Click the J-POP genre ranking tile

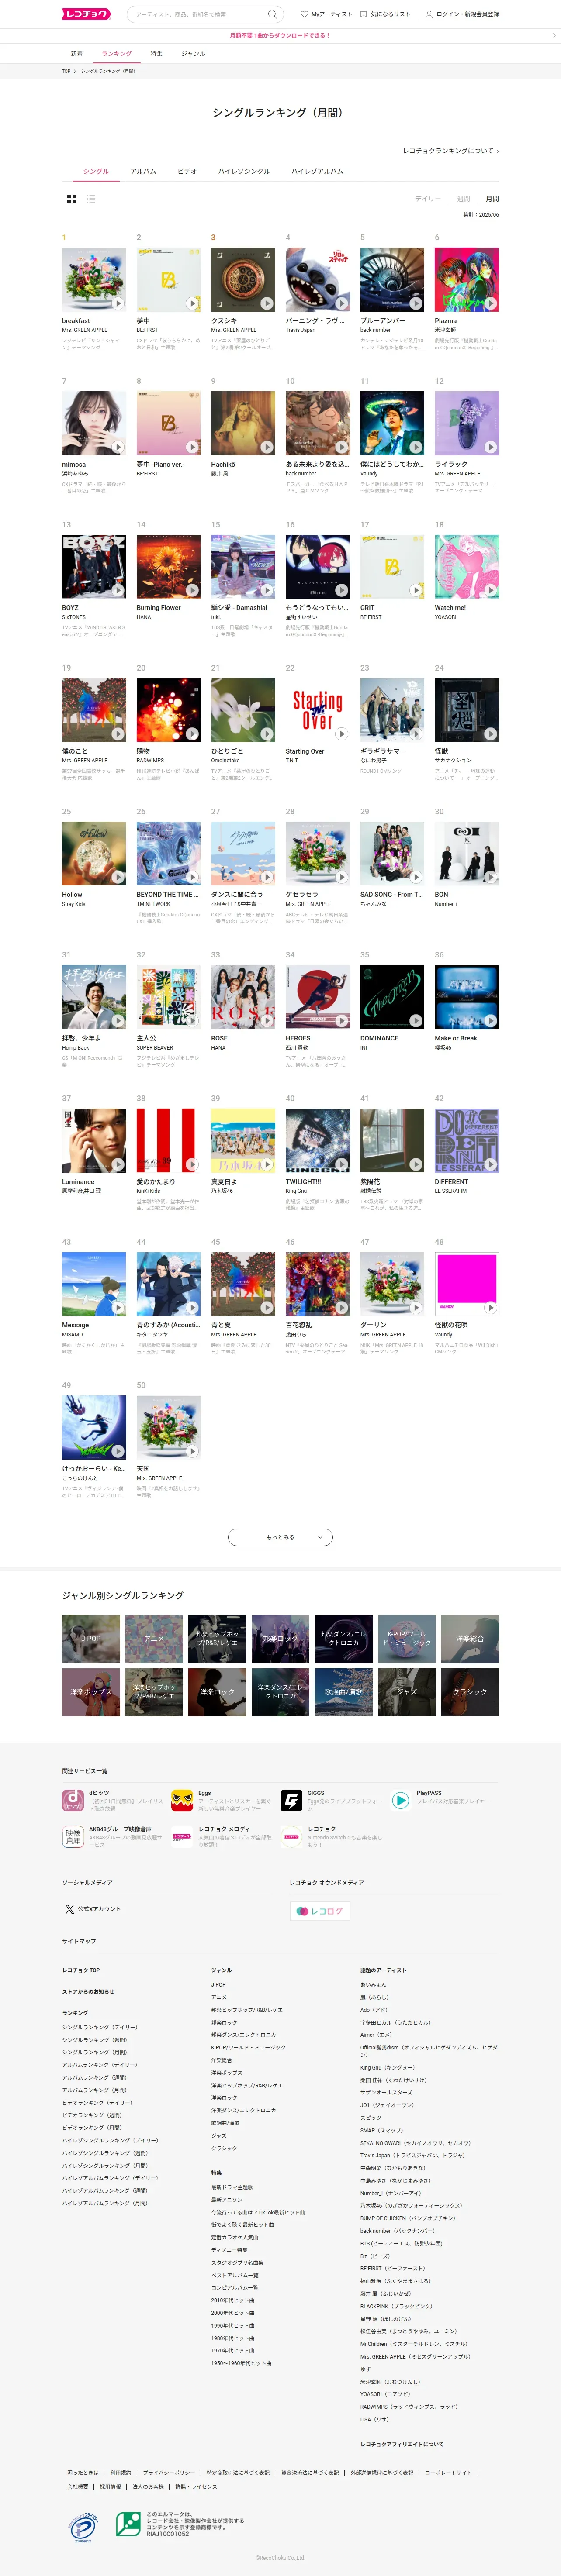pyautogui.click(x=91, y=1639)
